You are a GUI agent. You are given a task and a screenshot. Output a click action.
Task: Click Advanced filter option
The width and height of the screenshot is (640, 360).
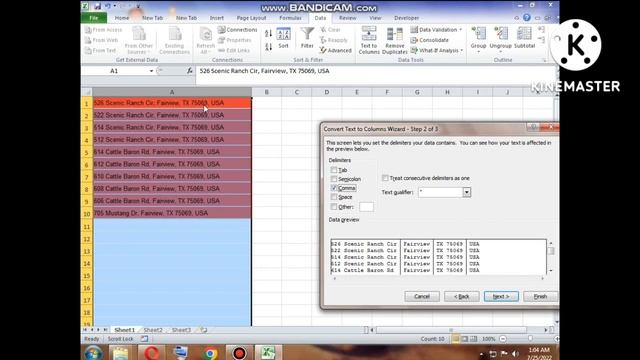[336, 50]
